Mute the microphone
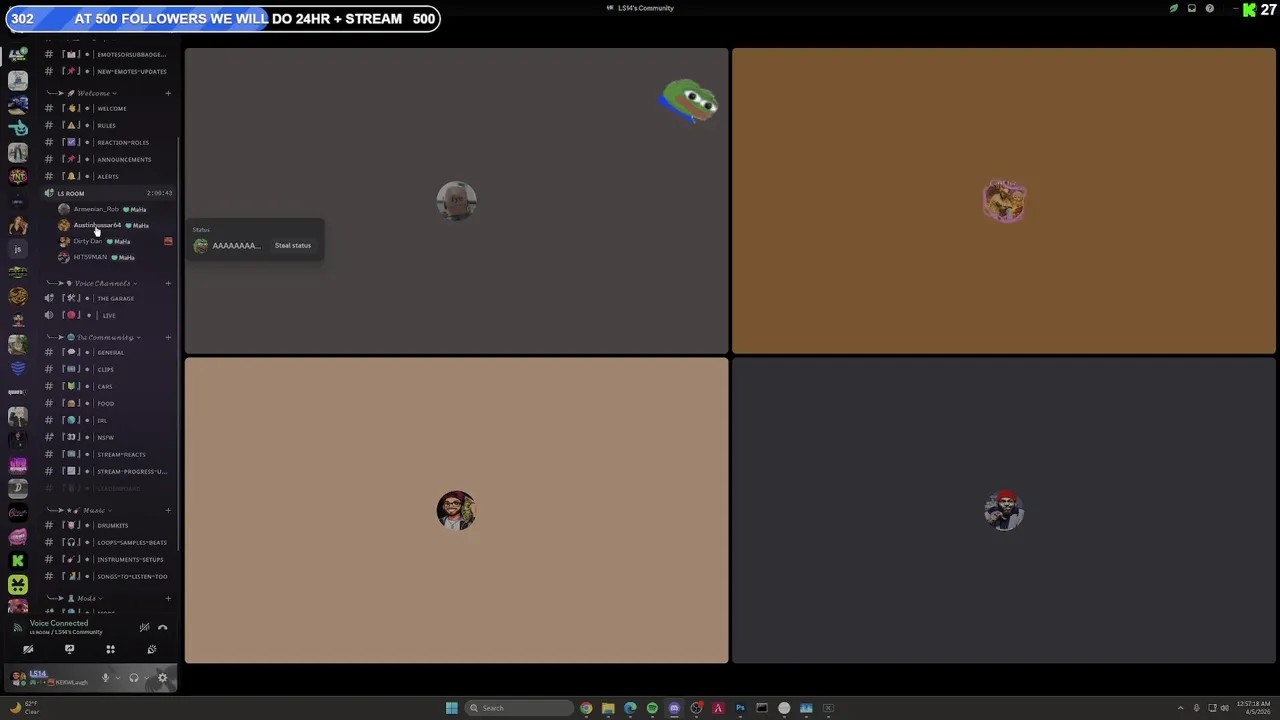 coord(105,677)
